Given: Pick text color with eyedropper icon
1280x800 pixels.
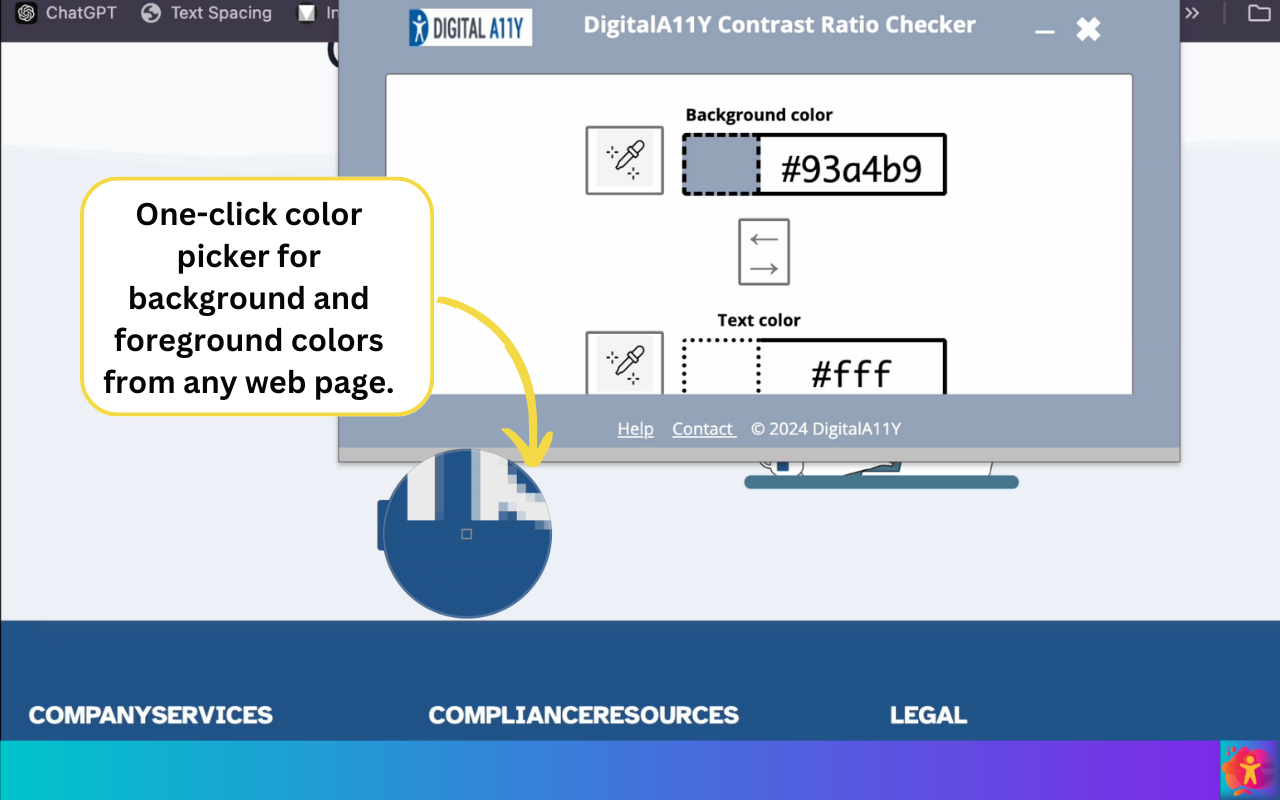Looking at the screenshot, I should tap(625, 362).
